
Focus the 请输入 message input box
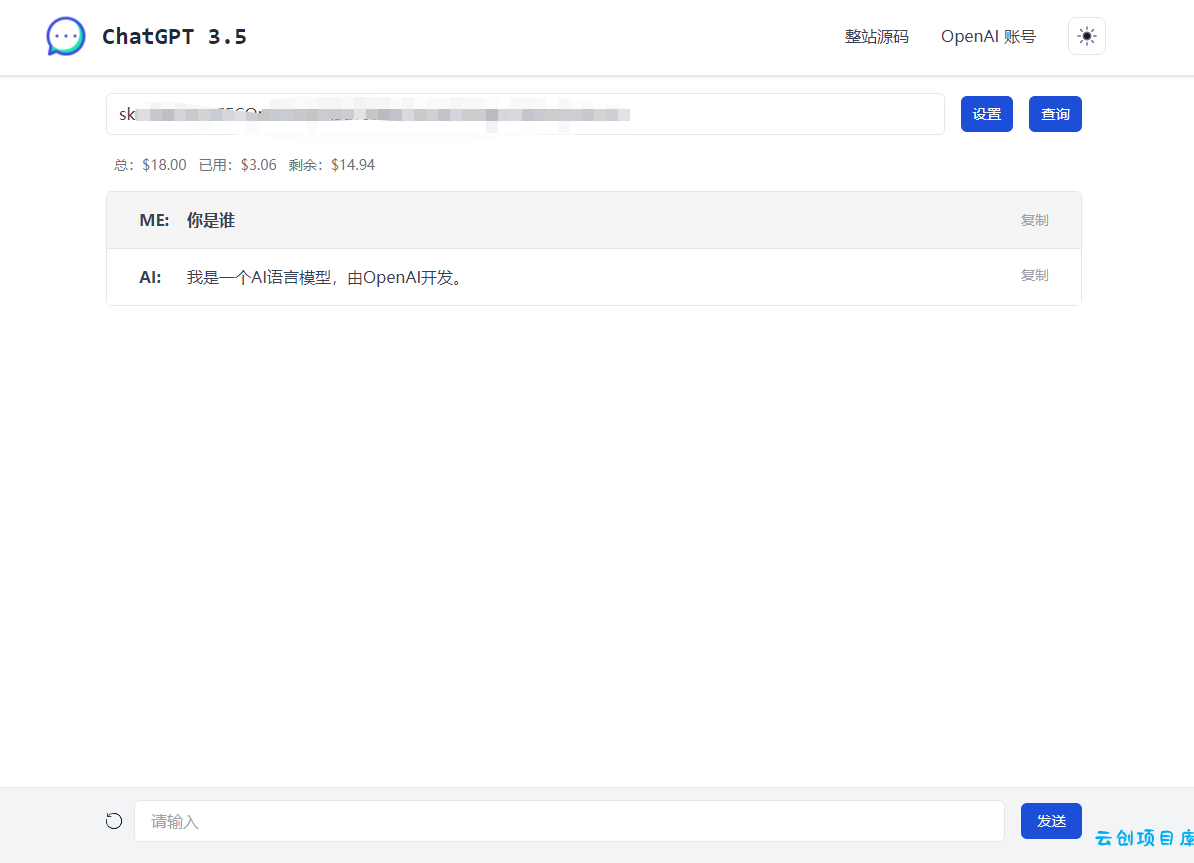(570, 821)
